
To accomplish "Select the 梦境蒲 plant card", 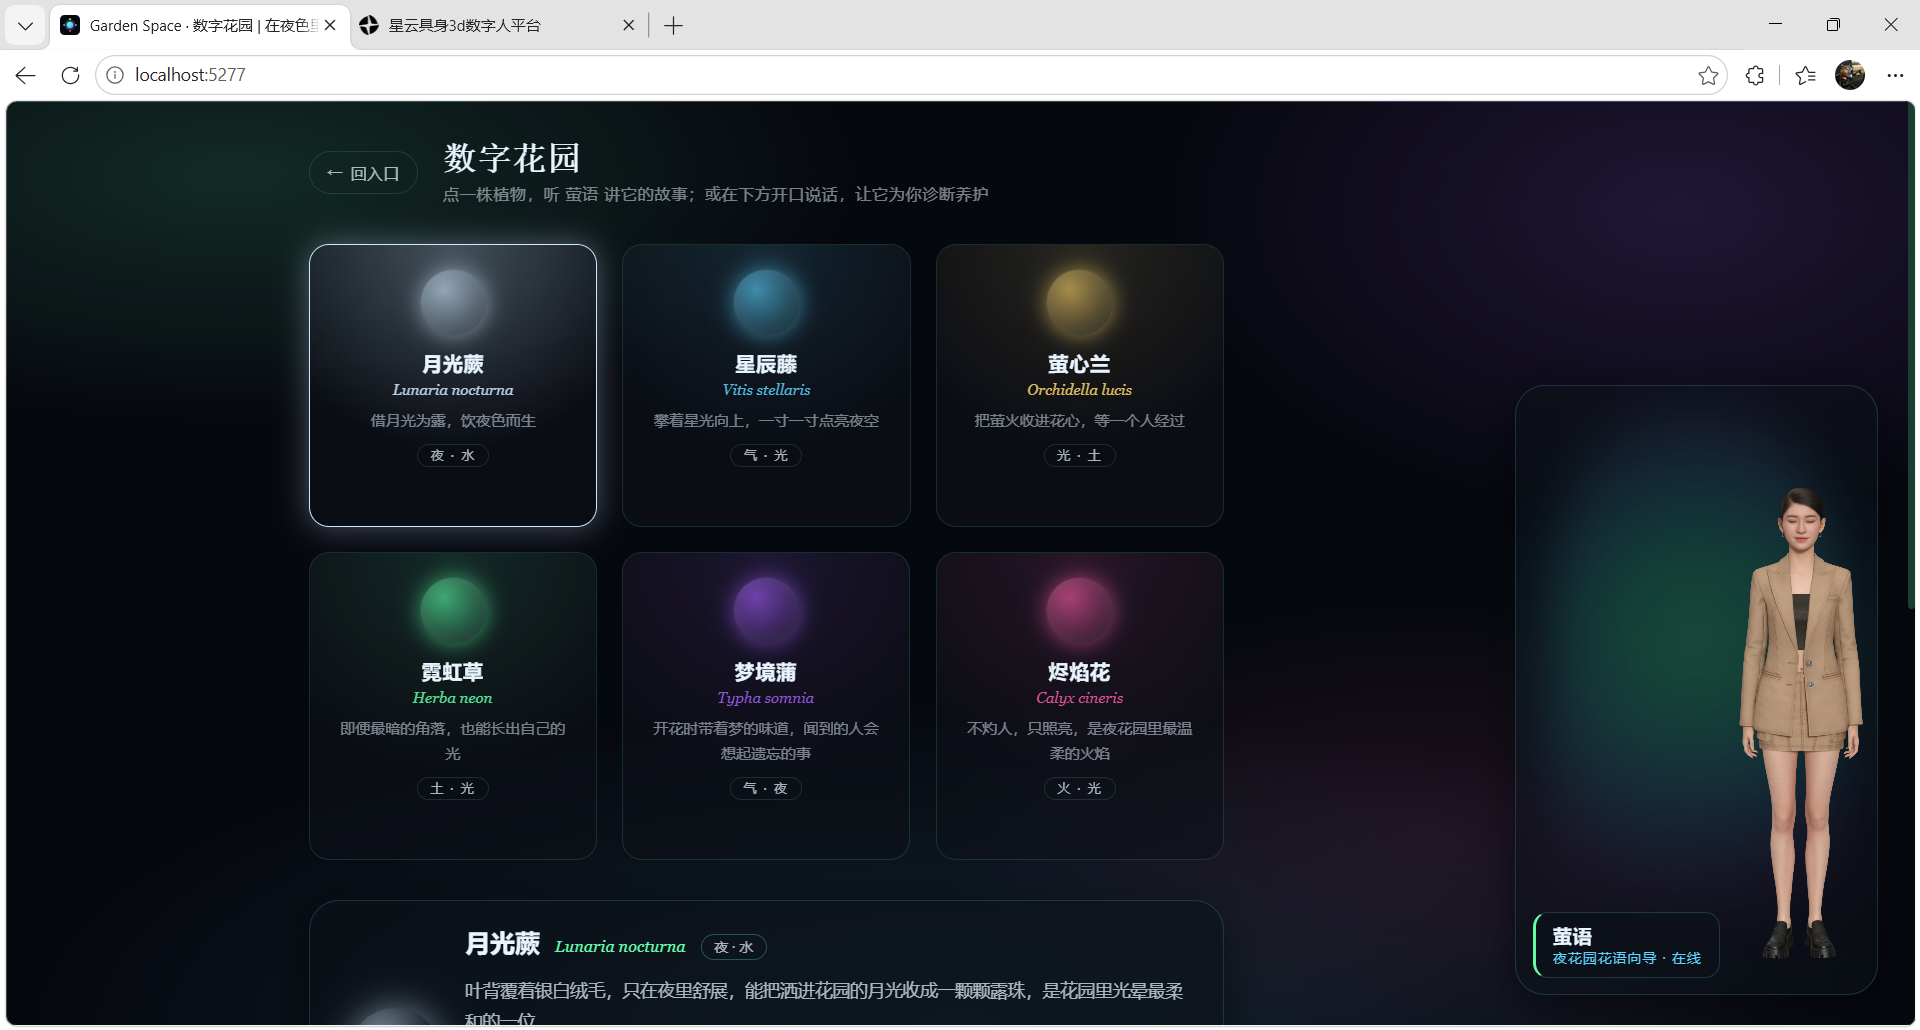I will click(x=766, y=706).
